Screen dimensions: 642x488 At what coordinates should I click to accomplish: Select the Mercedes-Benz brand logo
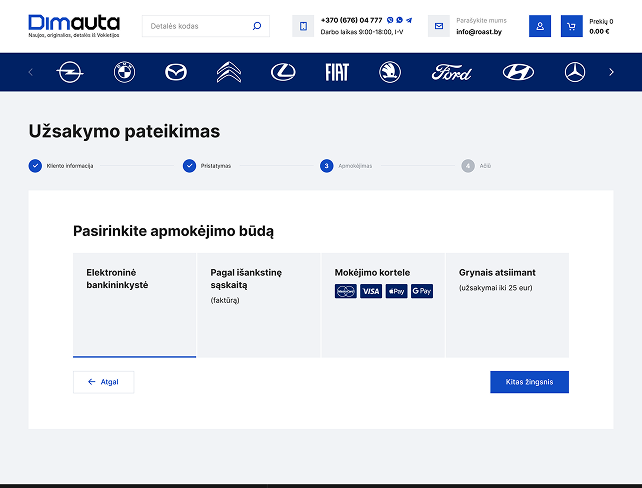point(575,72)
